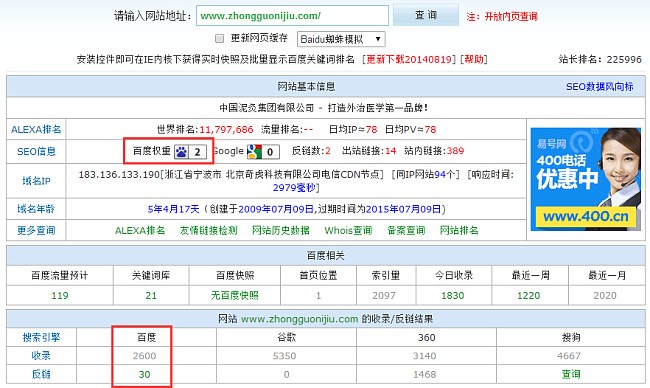Screen dimensions: 650x388
Task: Click the 搜狗 indexed count 4667
Action: (x=569, y=356)
